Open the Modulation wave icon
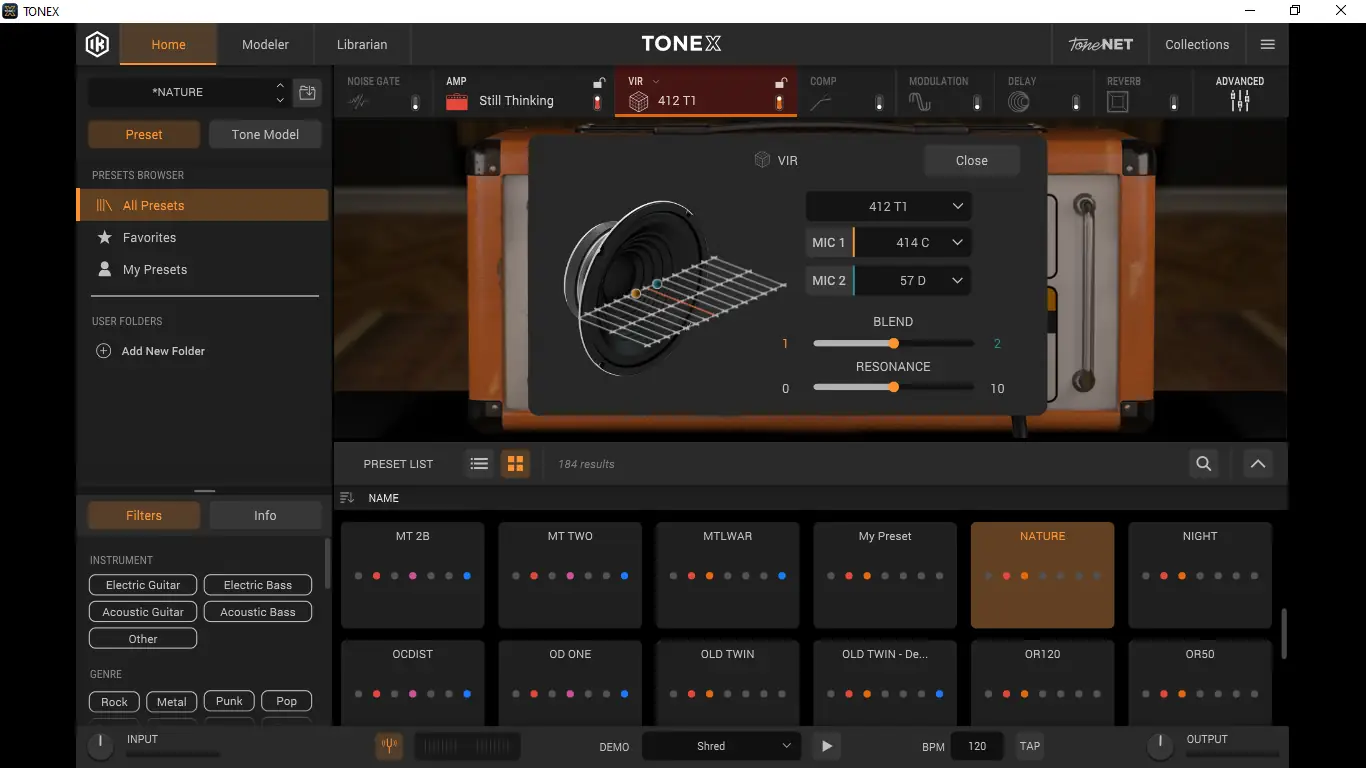The image size is (1366, 768). 920,101
